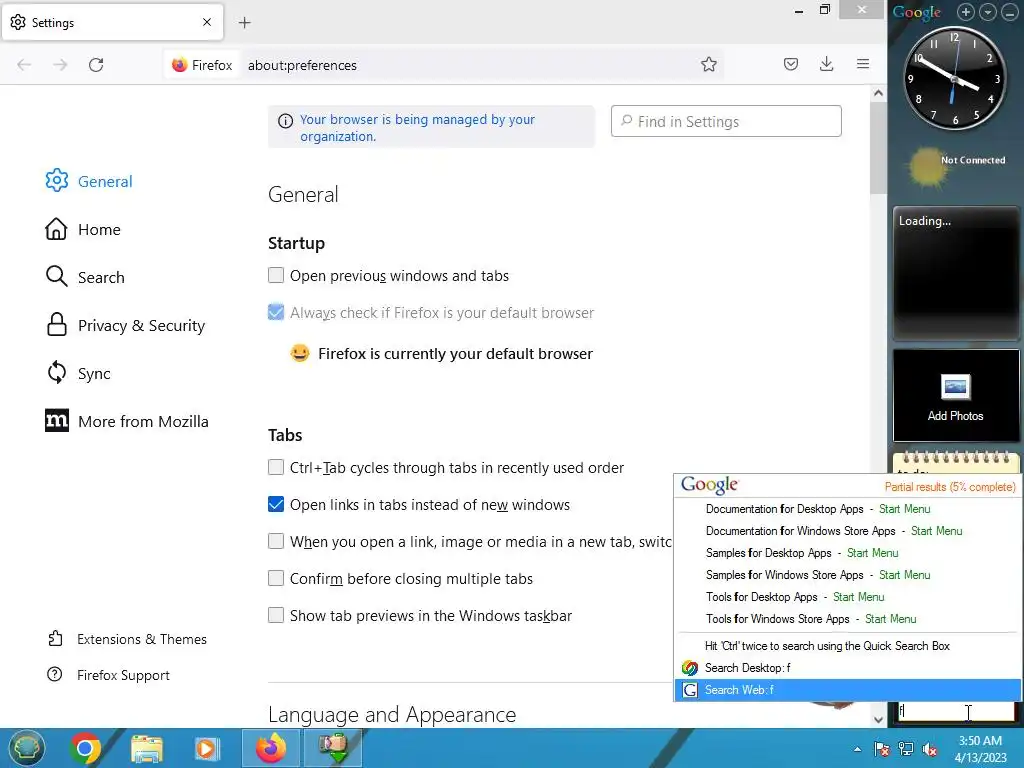Focus the Find in Settings box
The width and height of the screenshot is (1024, 768).
point(726,121)
